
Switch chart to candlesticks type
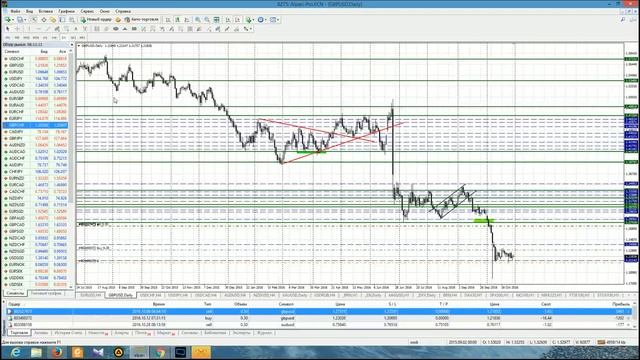pos(178,20)
